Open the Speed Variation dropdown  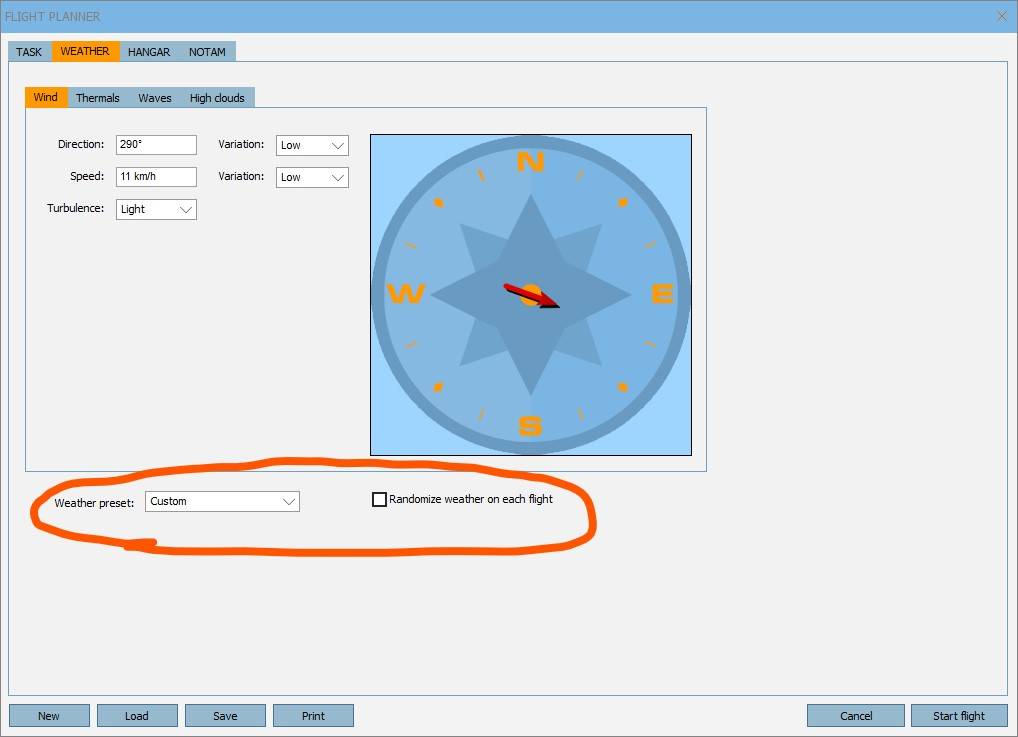coord(312,177)
